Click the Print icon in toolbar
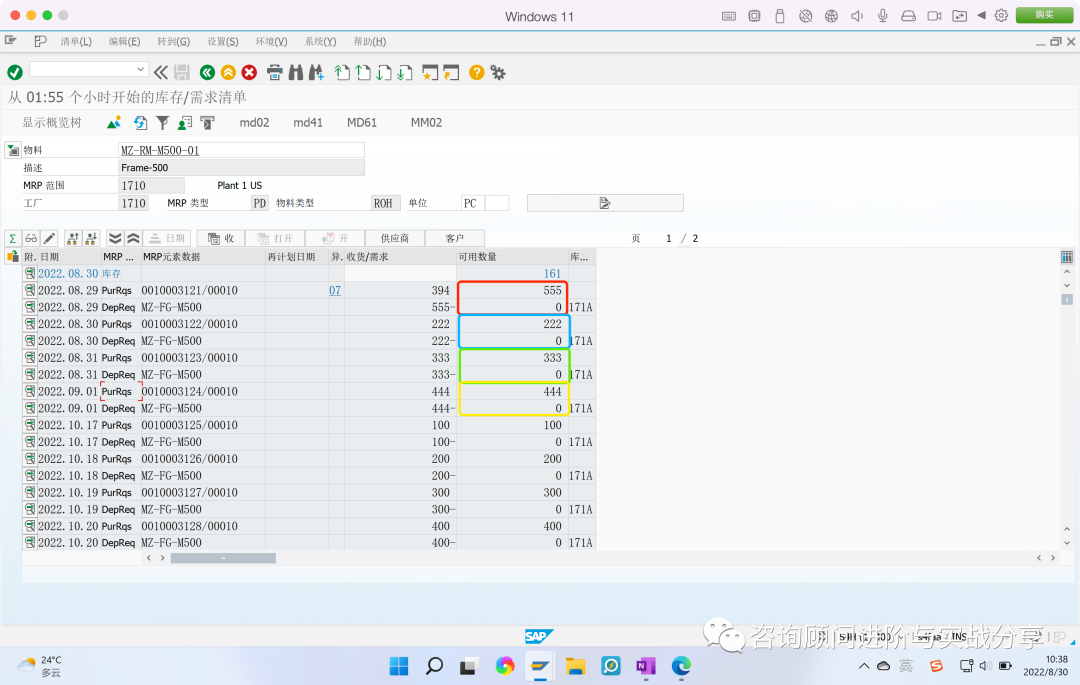Screen dimensions: 1080x685 coord(274,72)
